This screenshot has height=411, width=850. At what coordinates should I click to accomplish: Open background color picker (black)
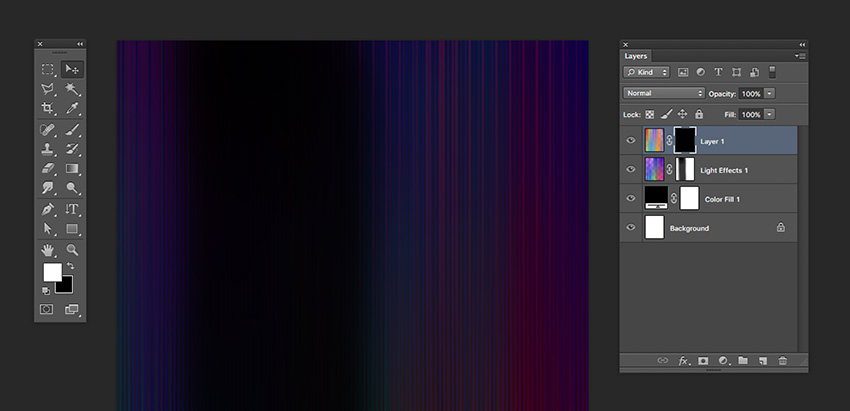coord(66,286)
